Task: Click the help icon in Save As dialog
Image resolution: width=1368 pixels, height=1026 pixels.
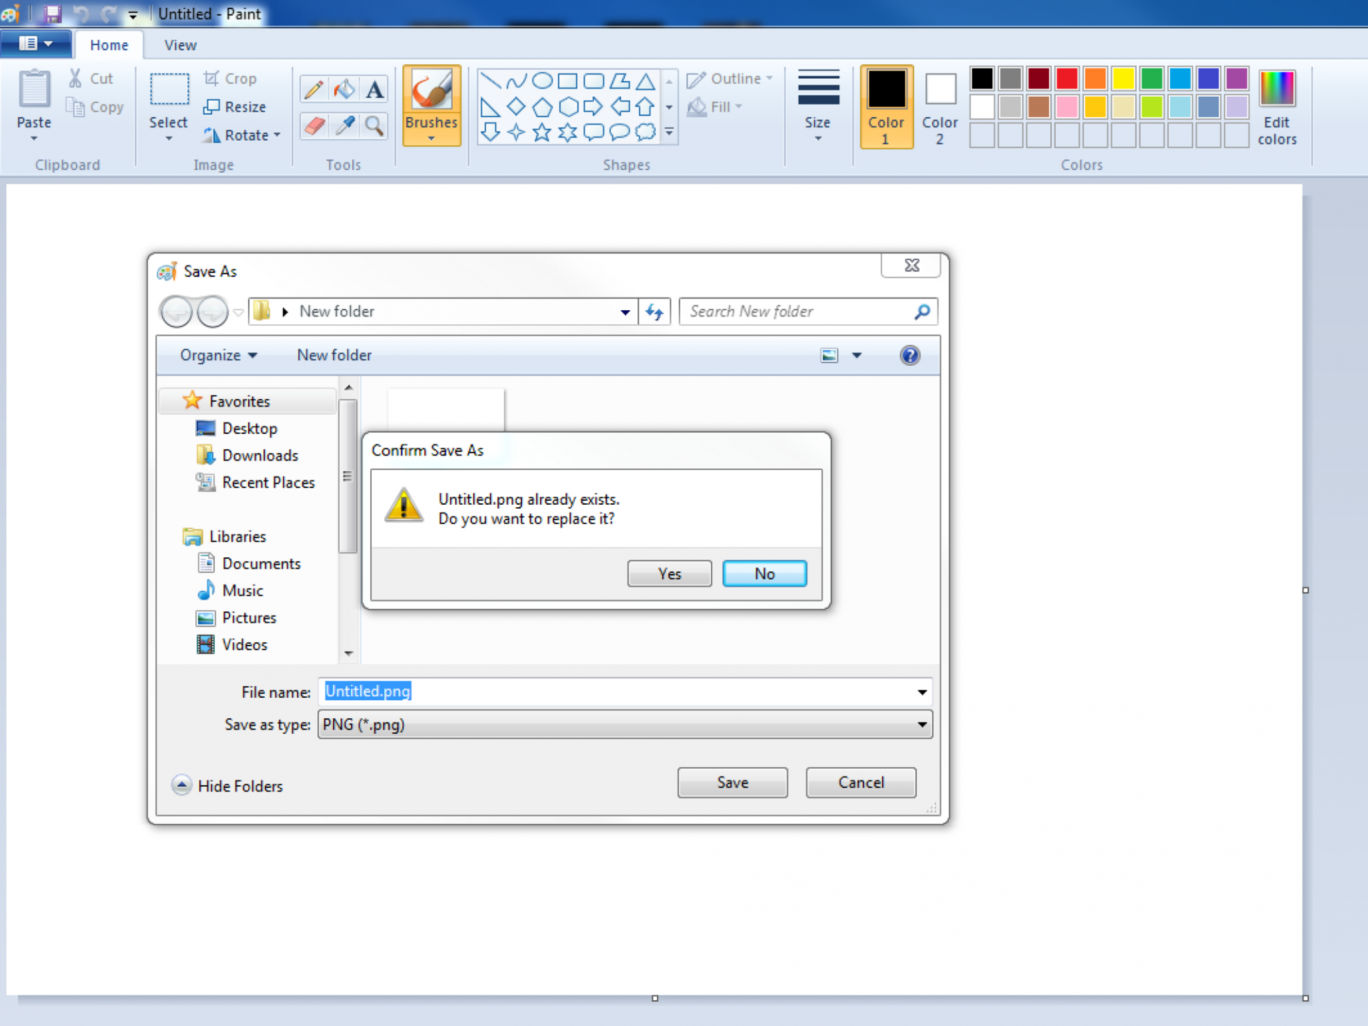Action: tap(909, 355)
